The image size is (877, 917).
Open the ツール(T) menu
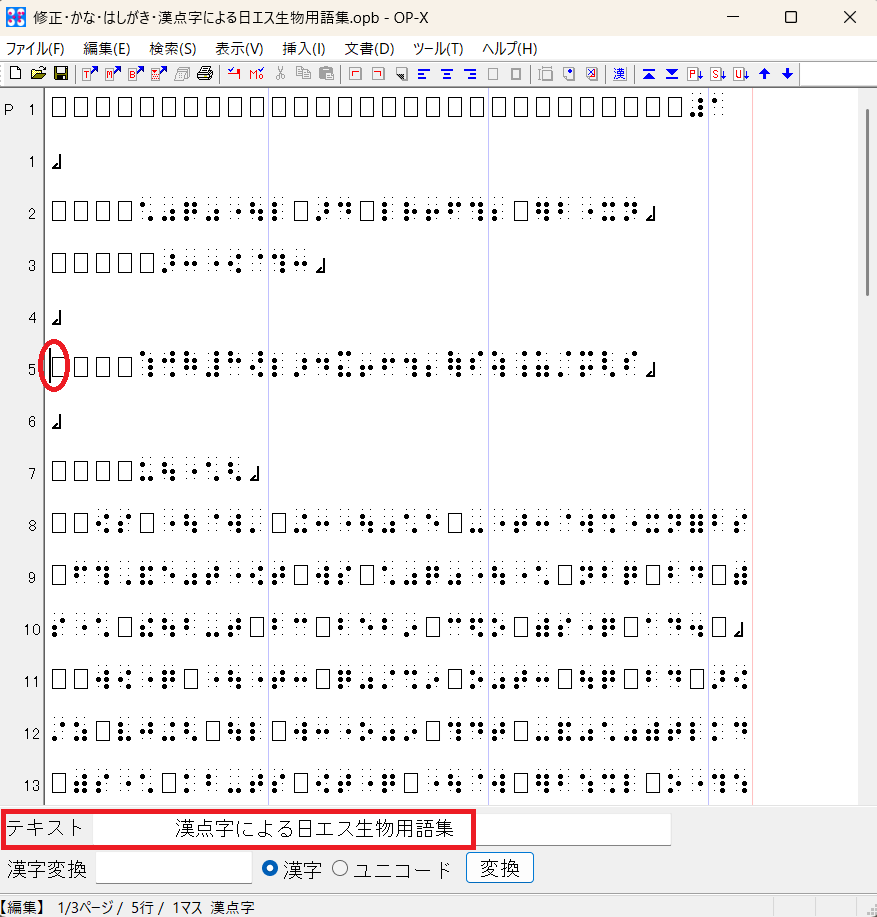click(438, 49)
